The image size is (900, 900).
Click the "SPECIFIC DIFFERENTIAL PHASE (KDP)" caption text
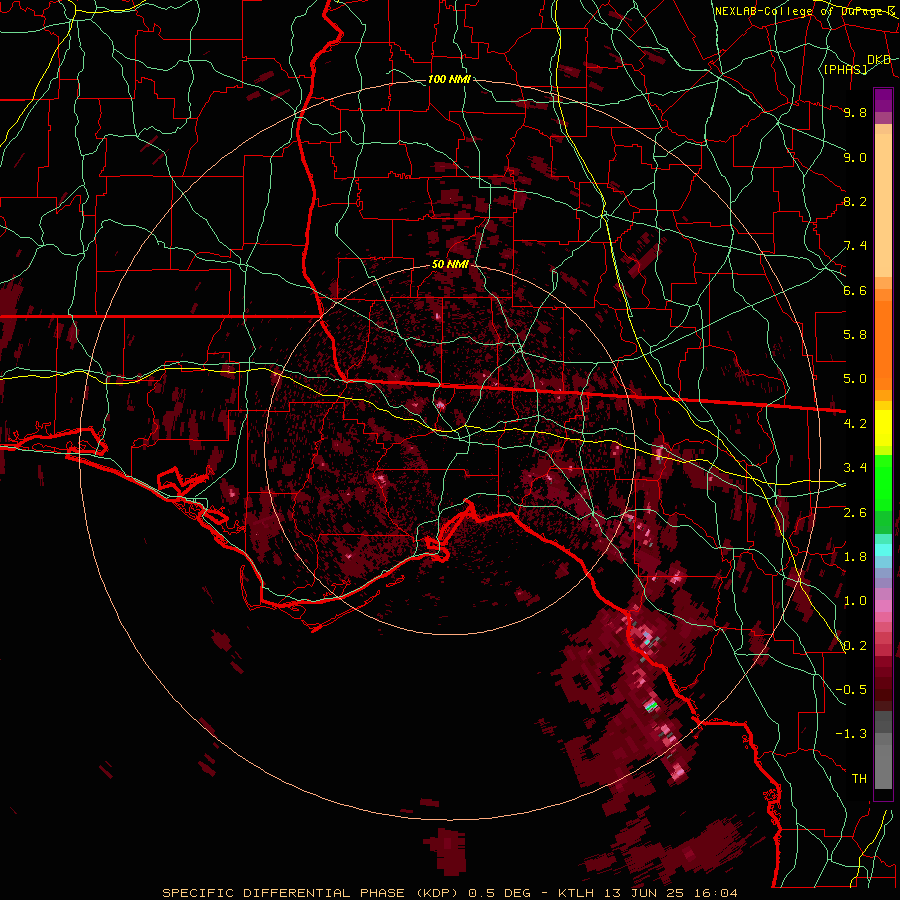coord(310,893)
